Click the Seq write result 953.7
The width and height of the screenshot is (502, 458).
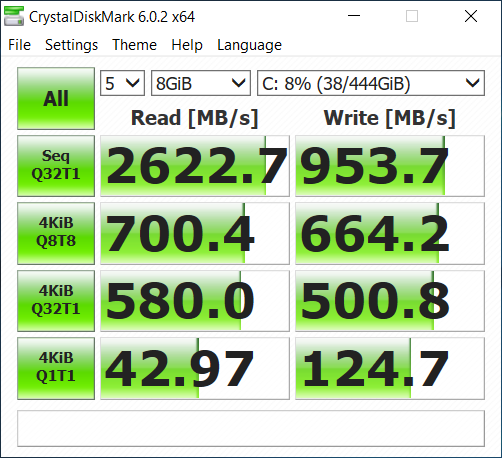click(390, 166)
